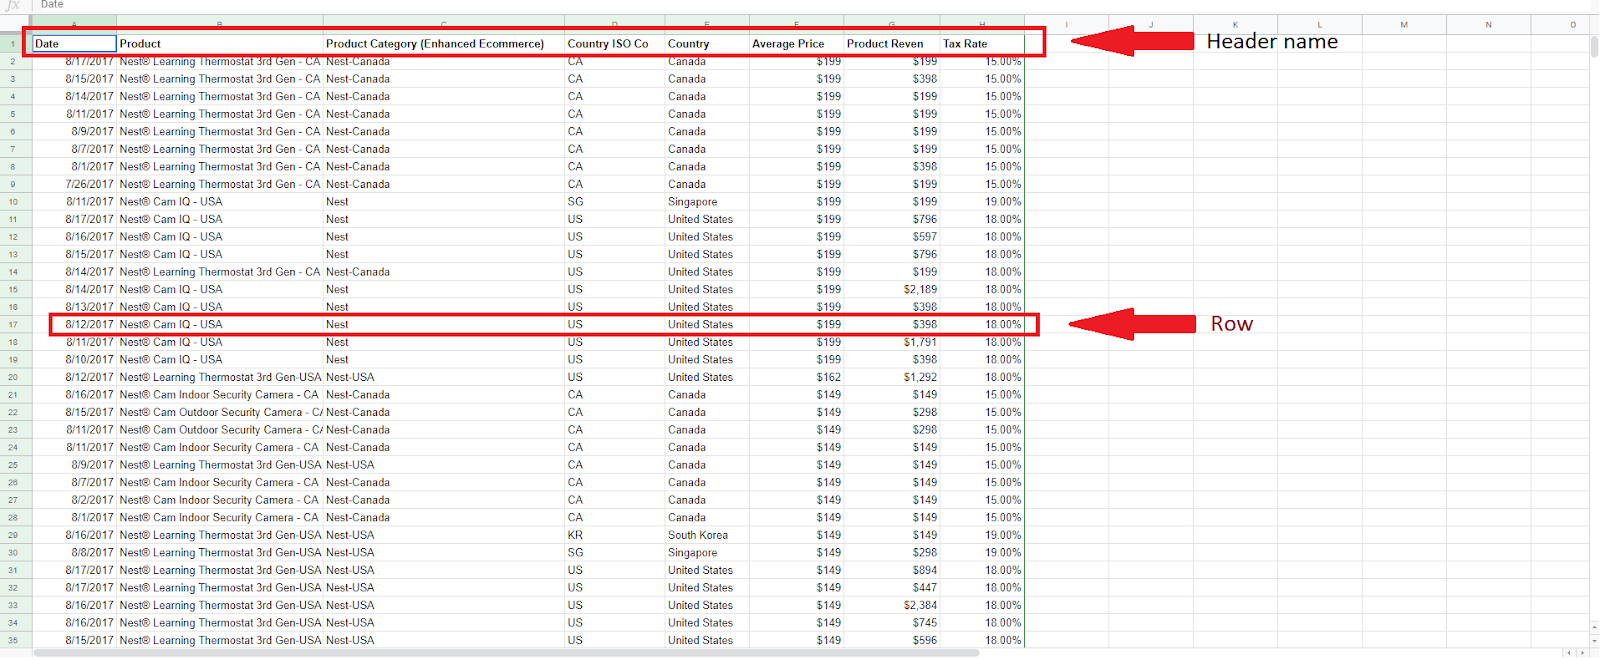Click the vertical scrollbar thumb
1600x660 pixels.
coord(1594,46)
